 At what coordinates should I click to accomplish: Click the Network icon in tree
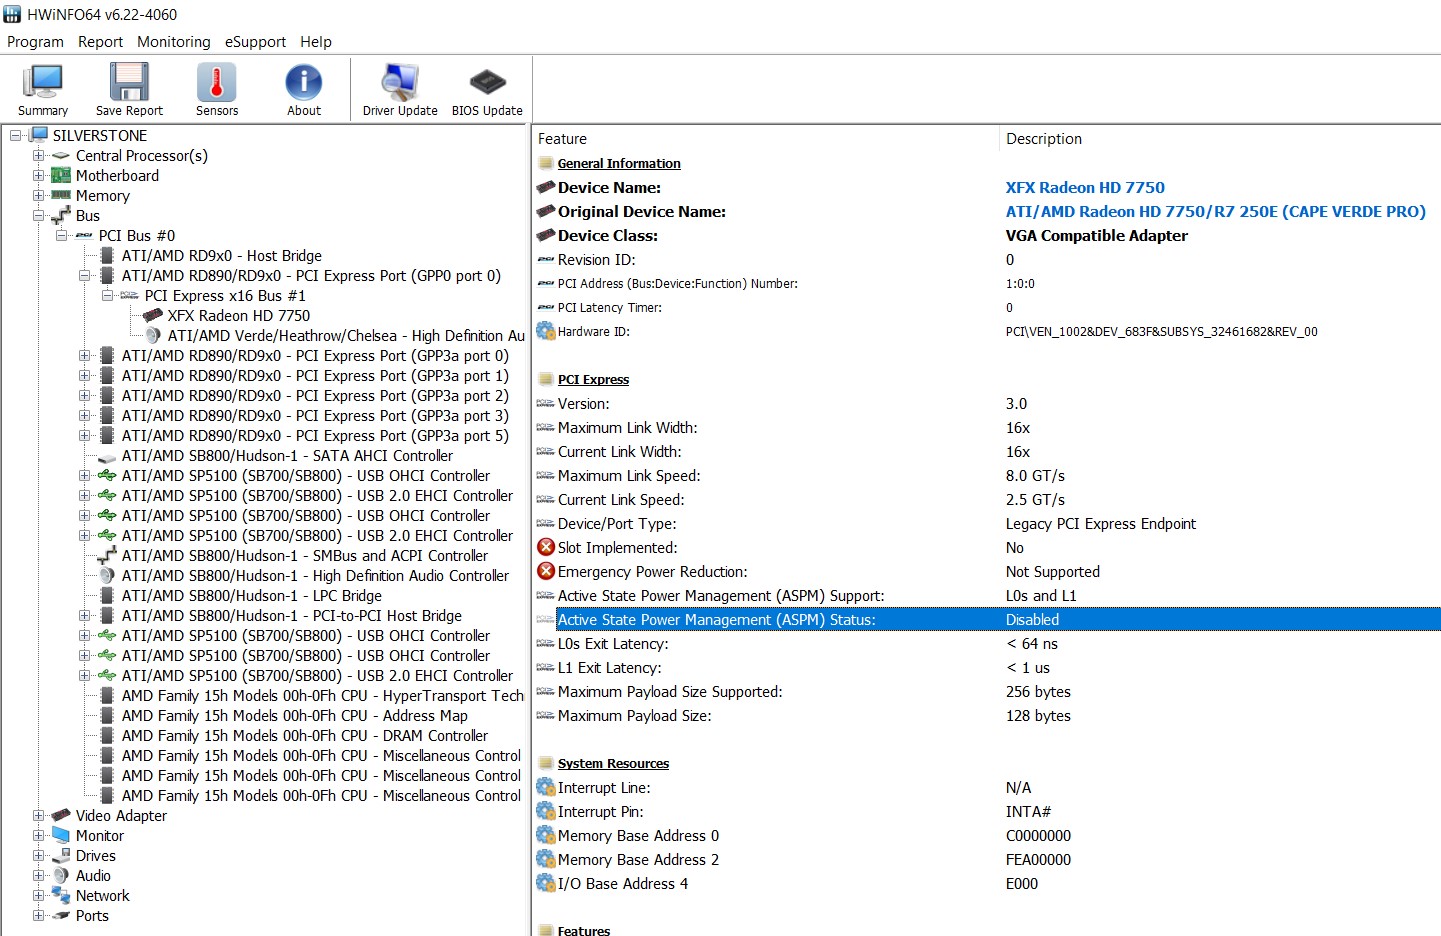coord(61,895)
